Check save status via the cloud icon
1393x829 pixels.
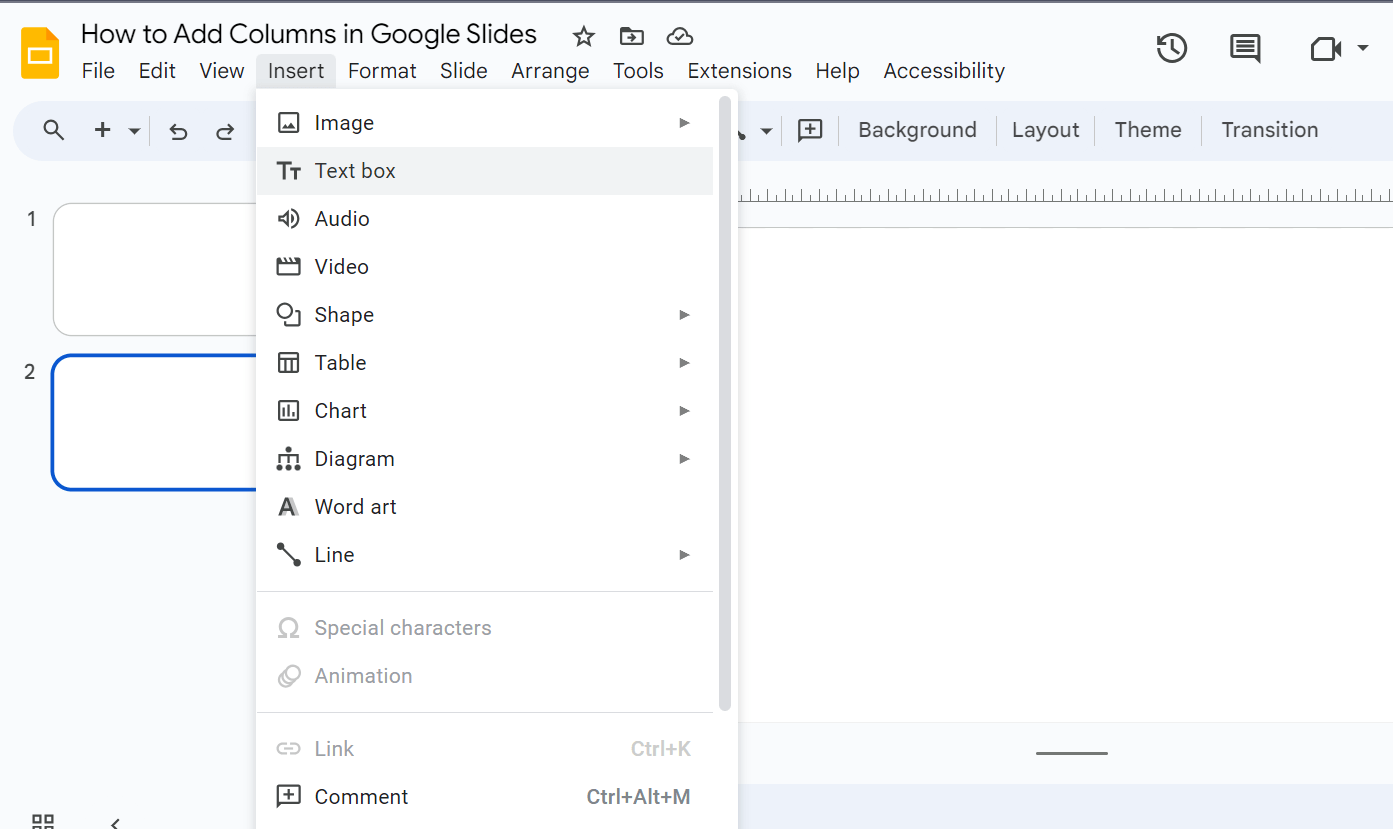pos(679,36)
